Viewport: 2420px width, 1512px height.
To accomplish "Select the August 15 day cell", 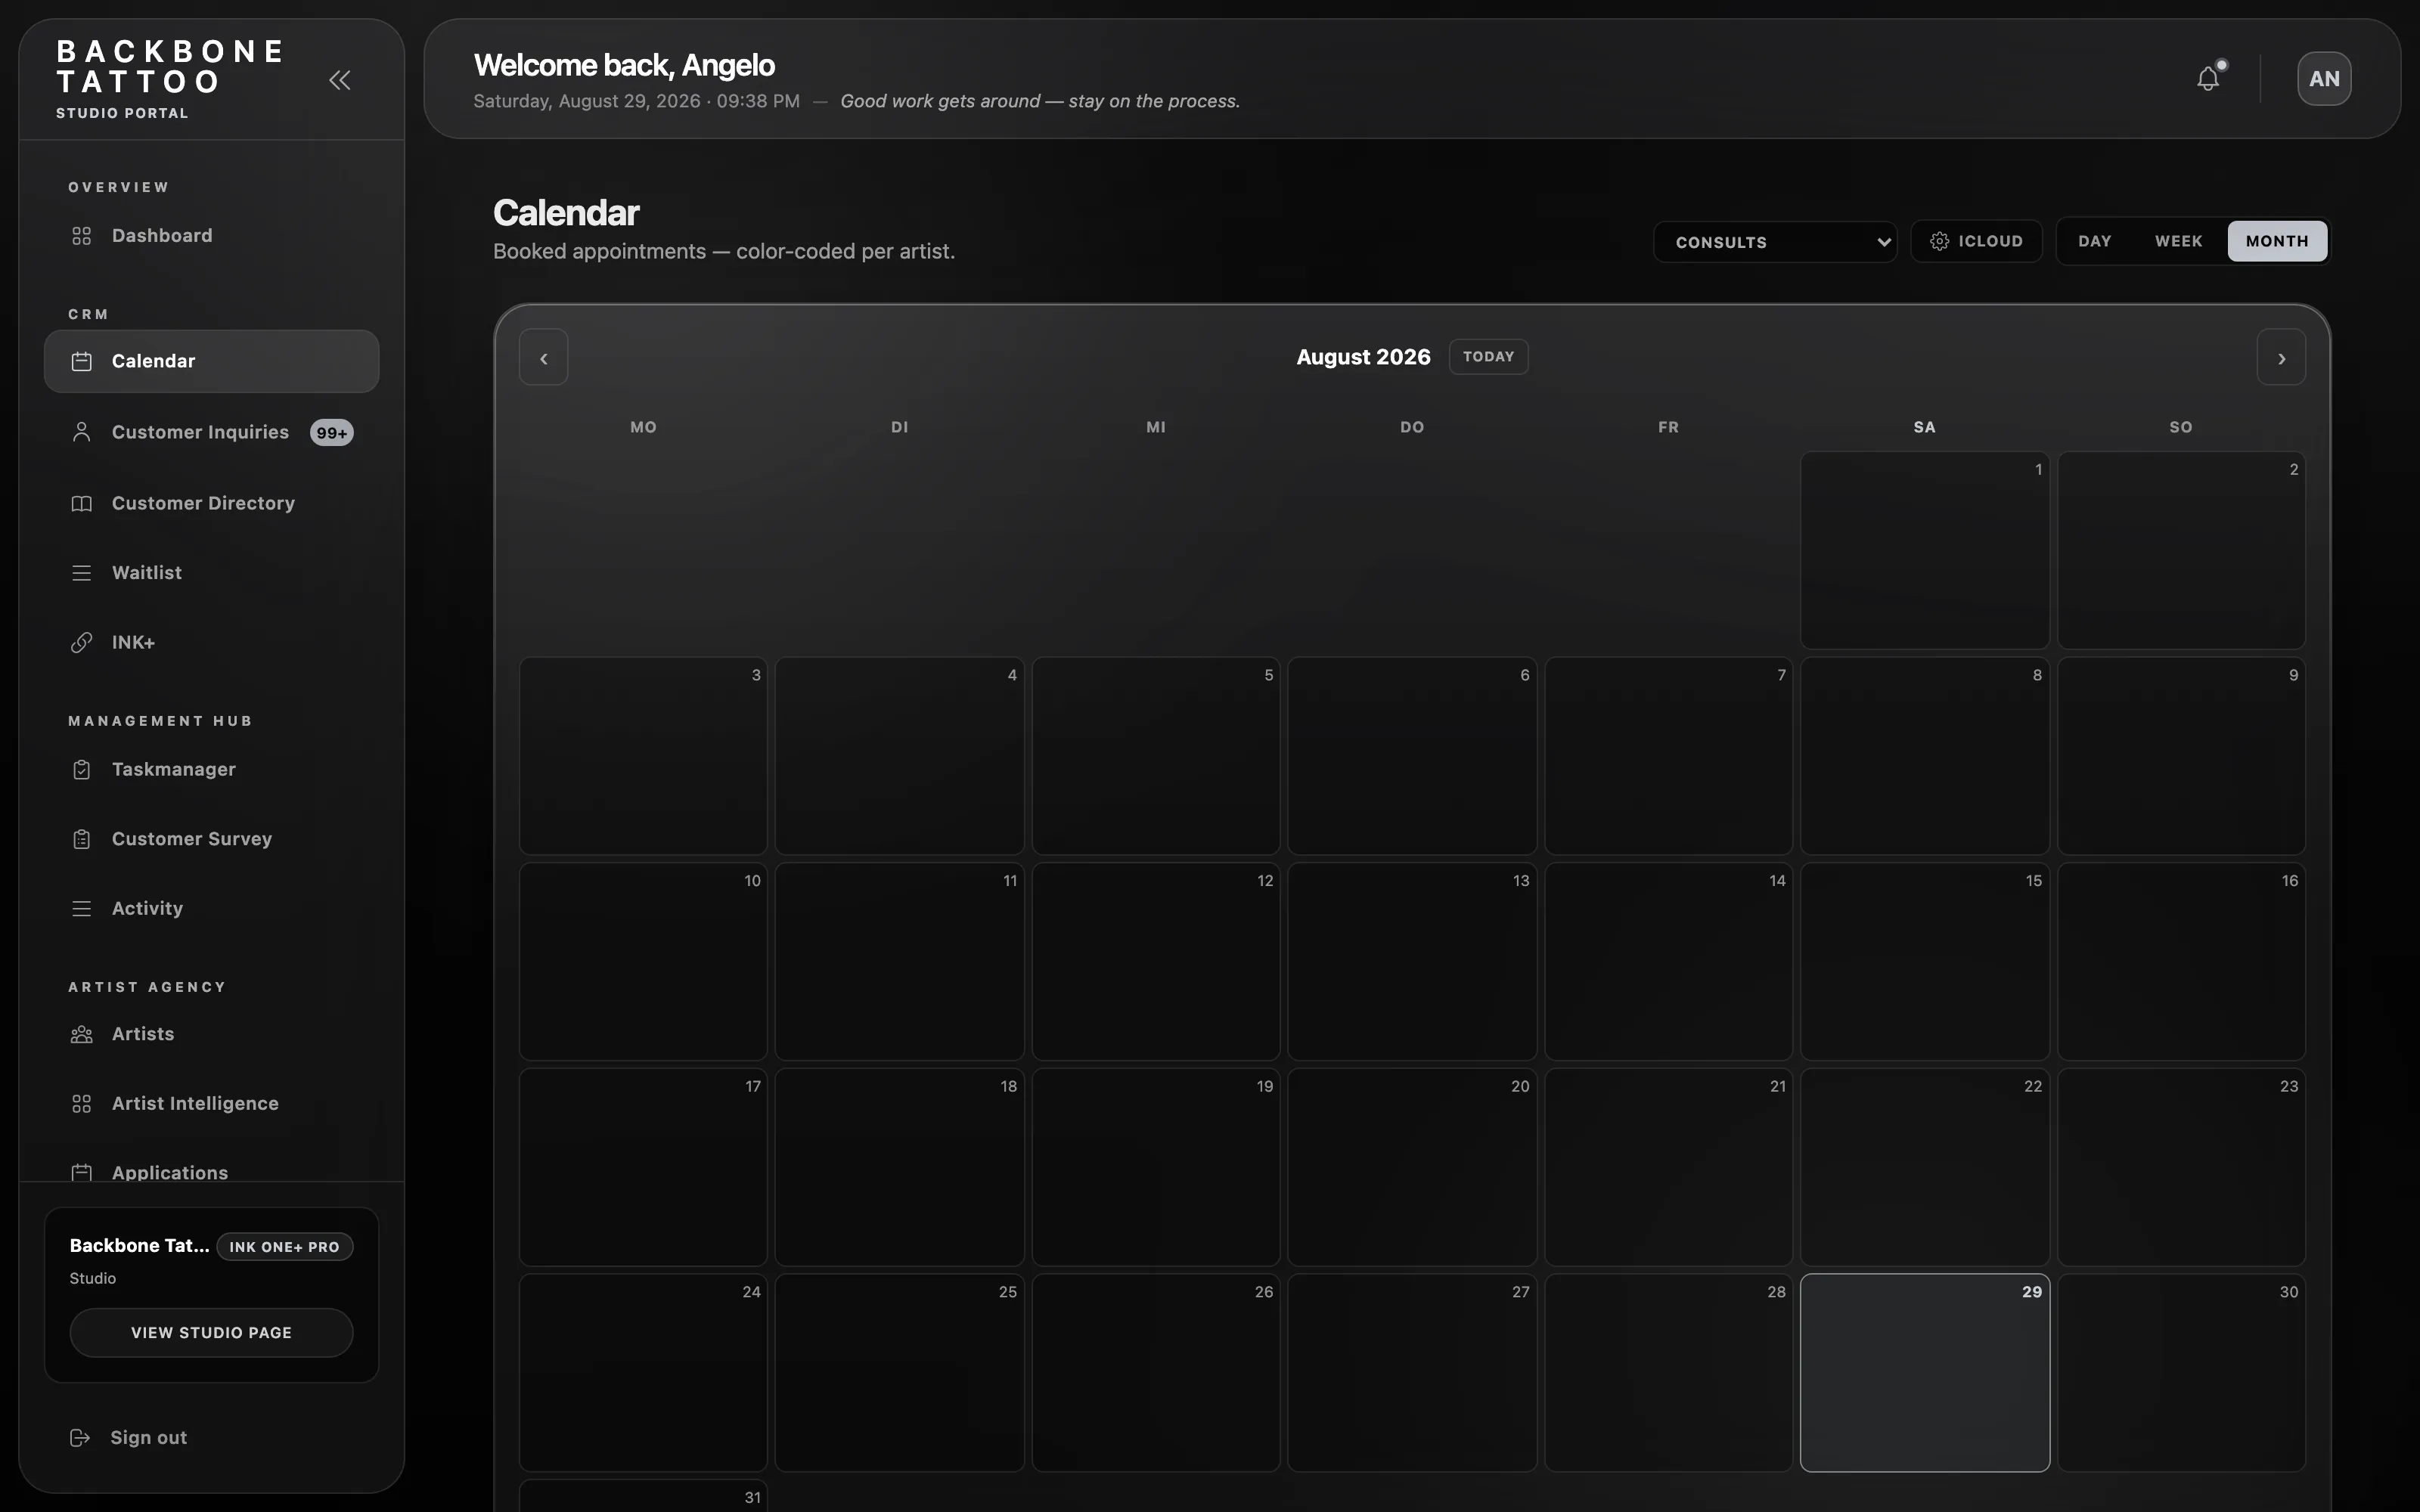I will pyautogui.click(x=1925, y=961).
